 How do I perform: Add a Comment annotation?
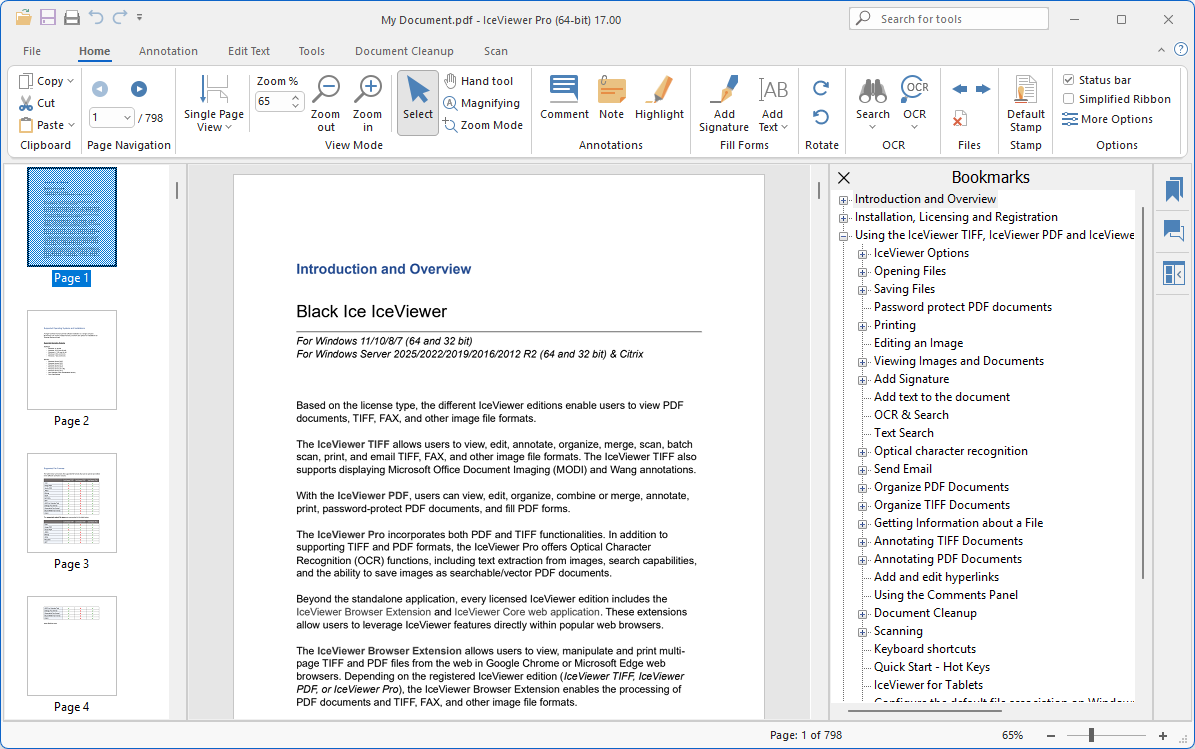(x=564, y=92)
